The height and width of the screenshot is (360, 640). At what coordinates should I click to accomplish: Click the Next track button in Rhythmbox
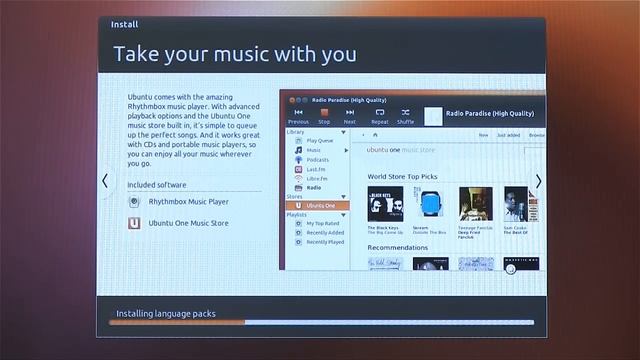350,116
